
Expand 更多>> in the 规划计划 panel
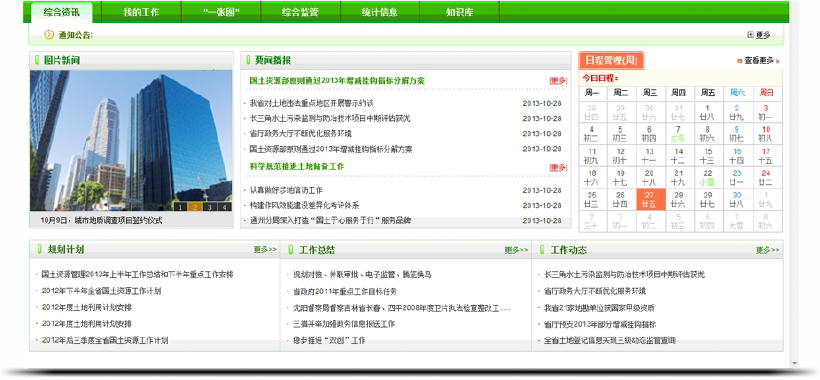265,249
